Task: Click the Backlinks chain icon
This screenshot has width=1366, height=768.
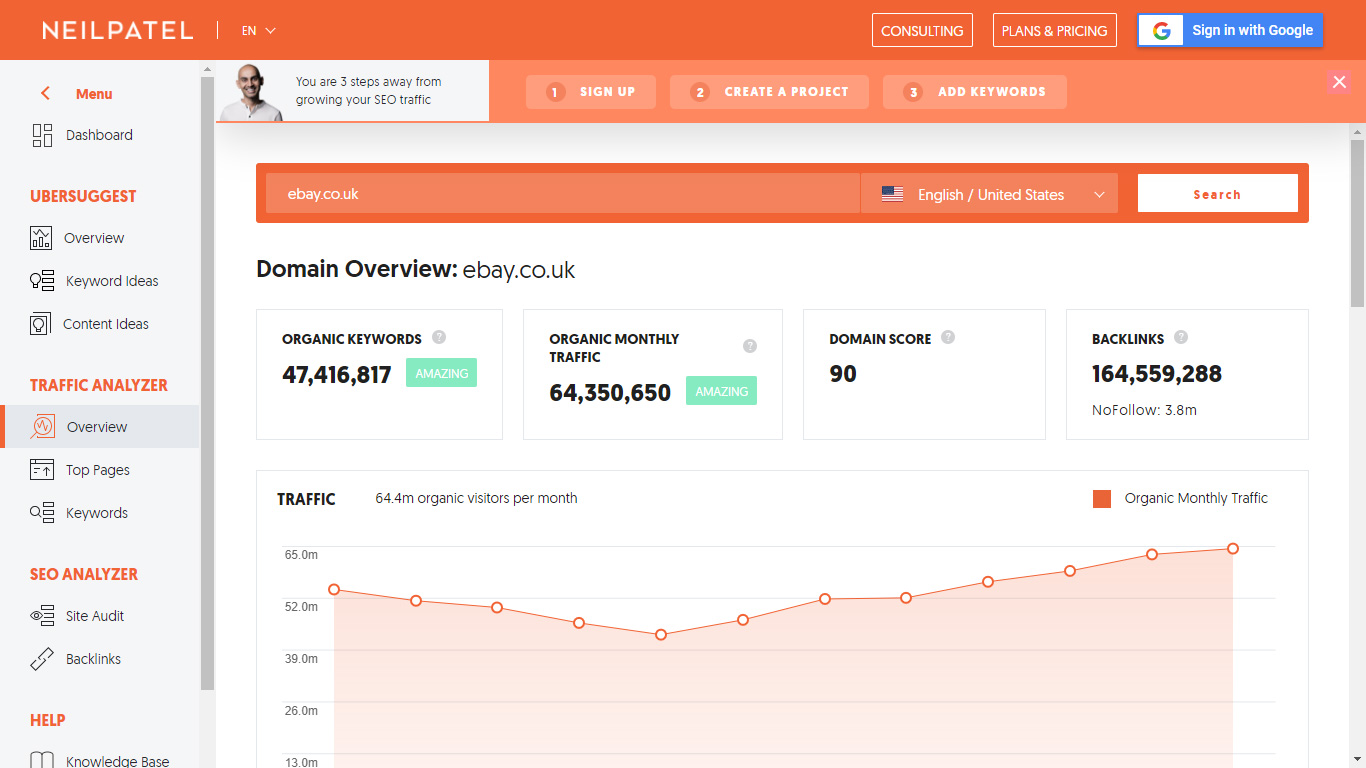Action: (42, 659)
